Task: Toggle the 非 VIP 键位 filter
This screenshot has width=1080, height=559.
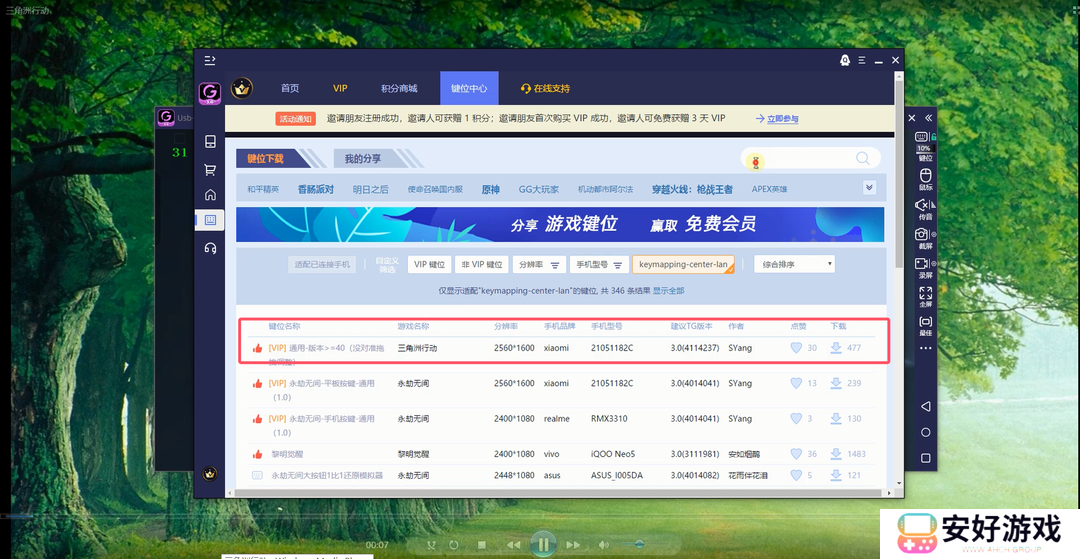Action: tap(482, 265)
